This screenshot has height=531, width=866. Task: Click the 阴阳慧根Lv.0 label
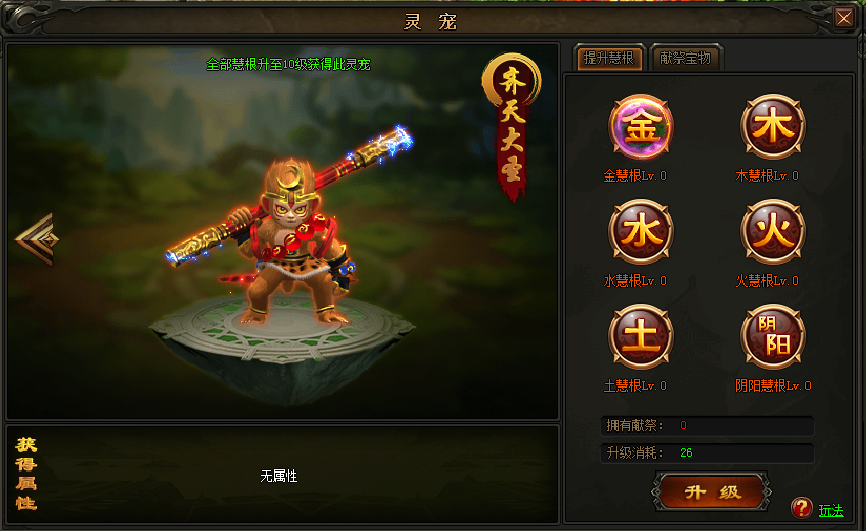click(x=773, y=386)
